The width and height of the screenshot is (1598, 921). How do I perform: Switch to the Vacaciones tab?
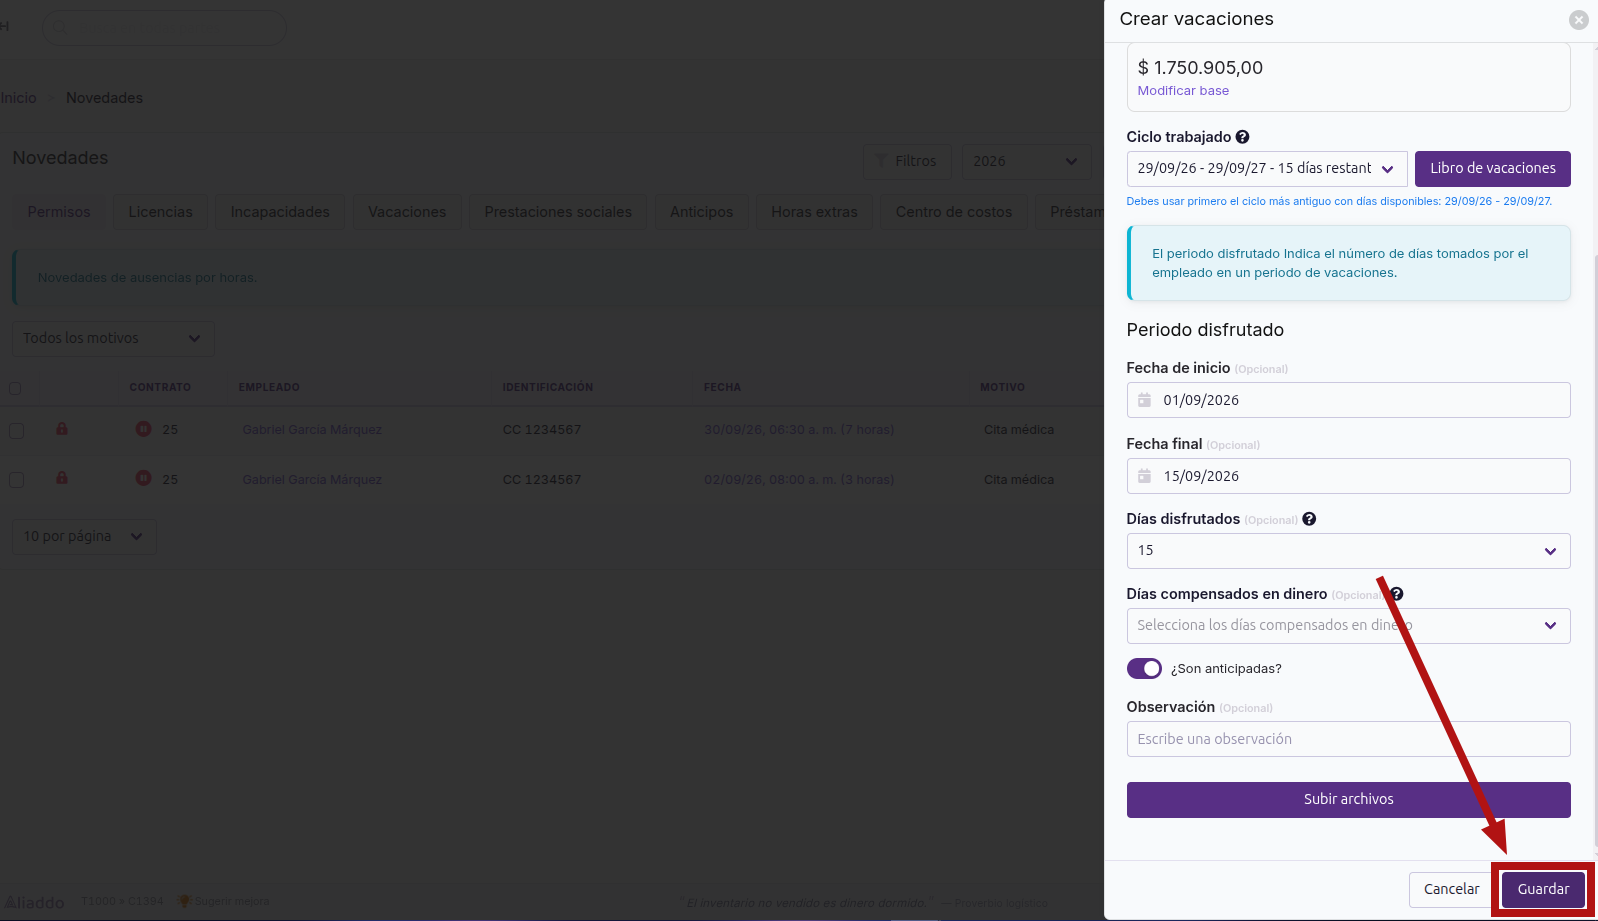(x=407, y=212)
